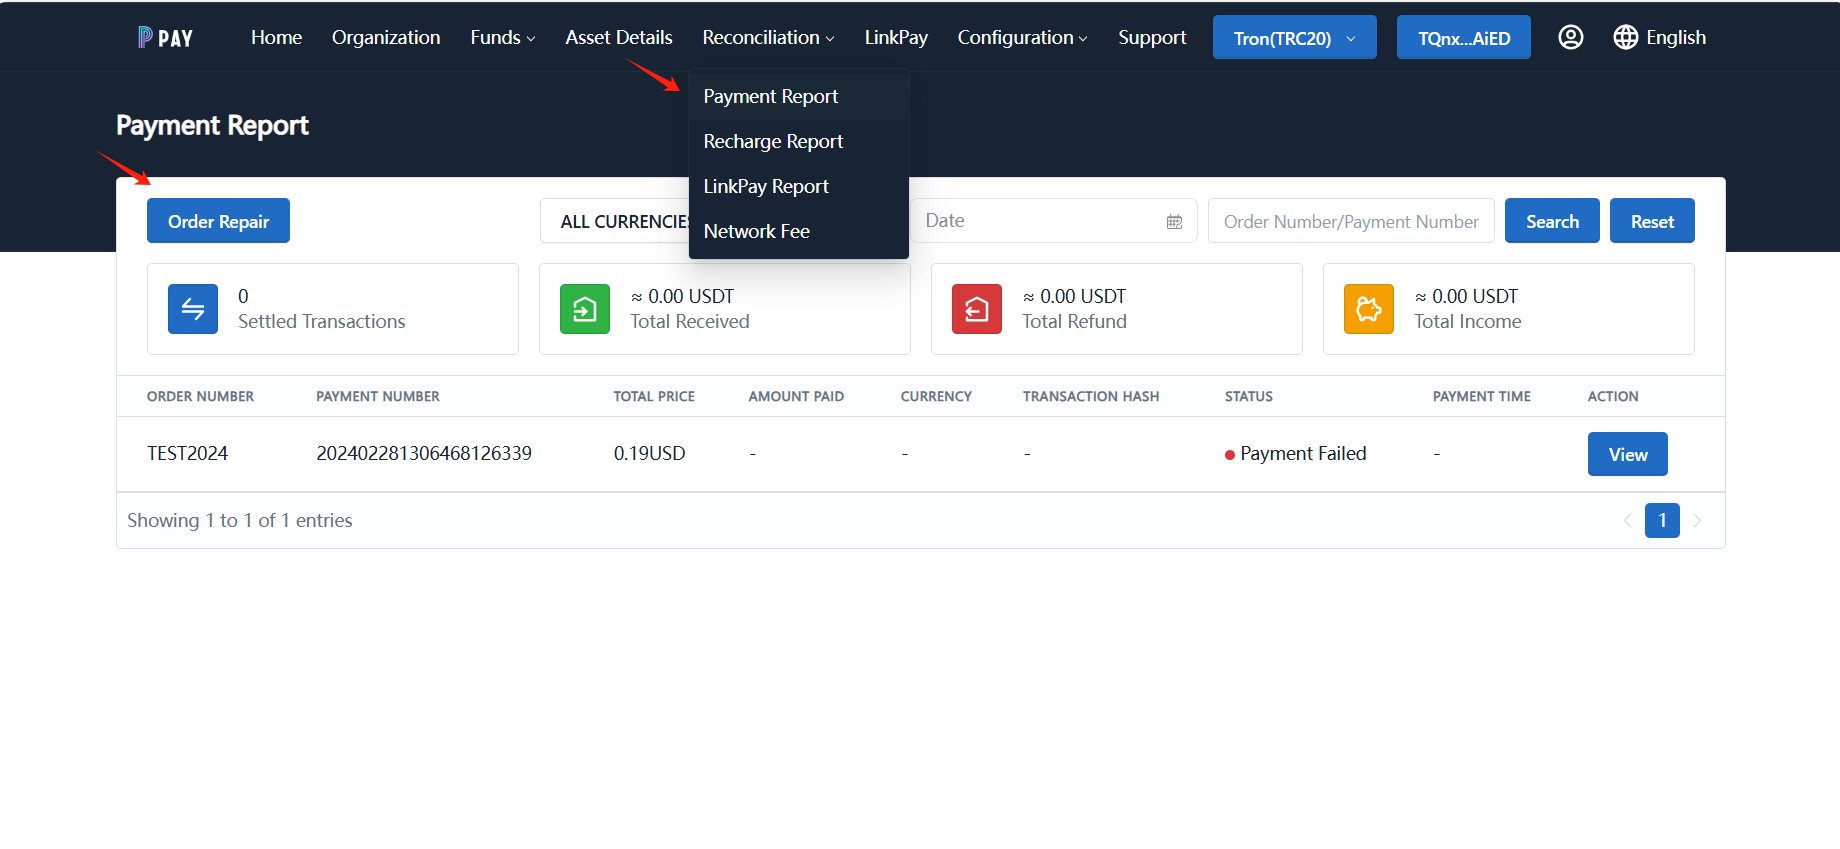The width and height of the screenshot is (1840, 849).
Task: Click order number TEST2024
Action: [187, 453]
